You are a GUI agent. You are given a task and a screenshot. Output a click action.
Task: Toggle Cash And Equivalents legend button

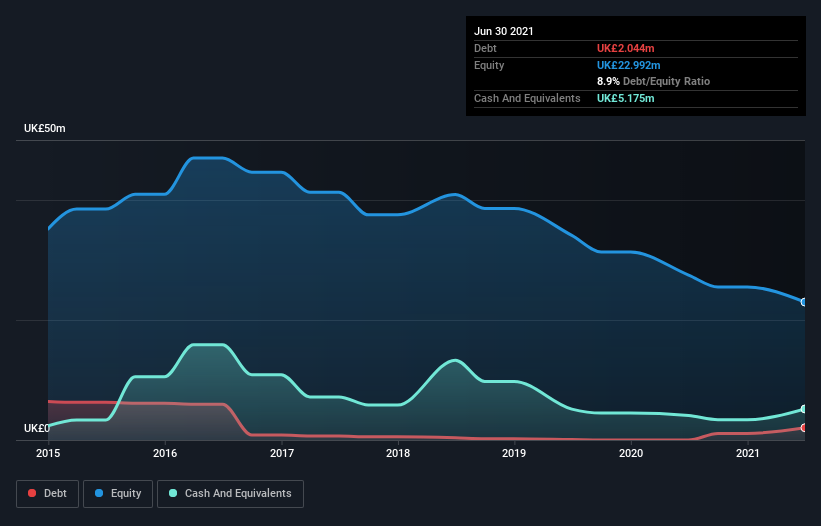tap(230, 494)
